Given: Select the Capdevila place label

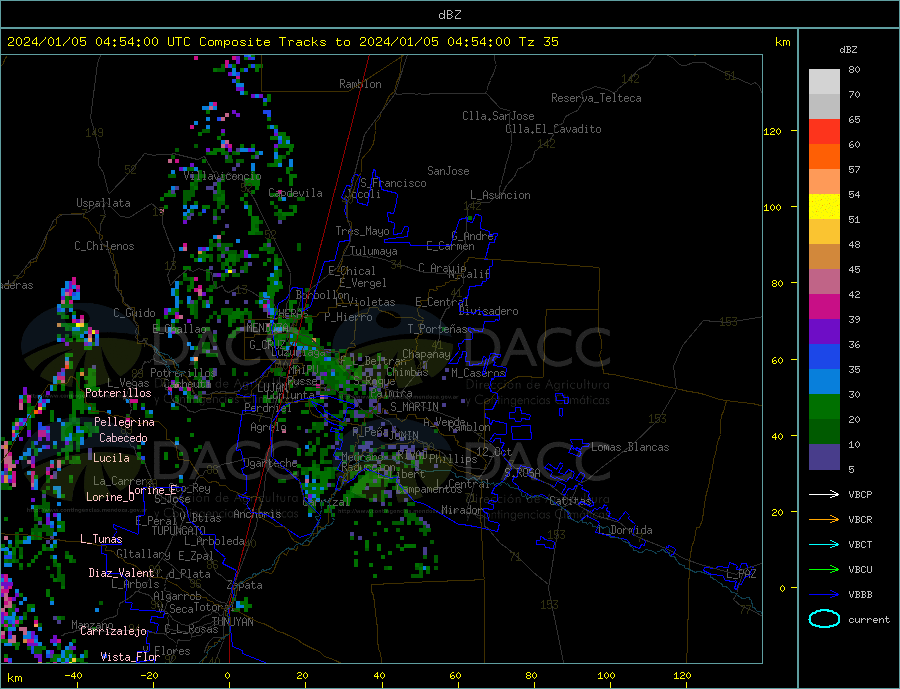Looking at the screenshot, I should [296, 193].
